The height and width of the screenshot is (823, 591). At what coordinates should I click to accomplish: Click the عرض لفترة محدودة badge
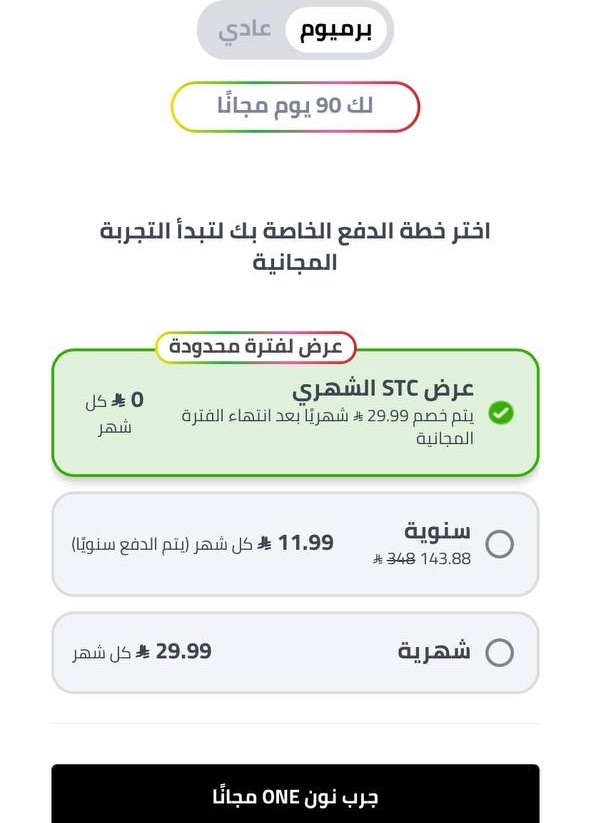pos(256,347)
